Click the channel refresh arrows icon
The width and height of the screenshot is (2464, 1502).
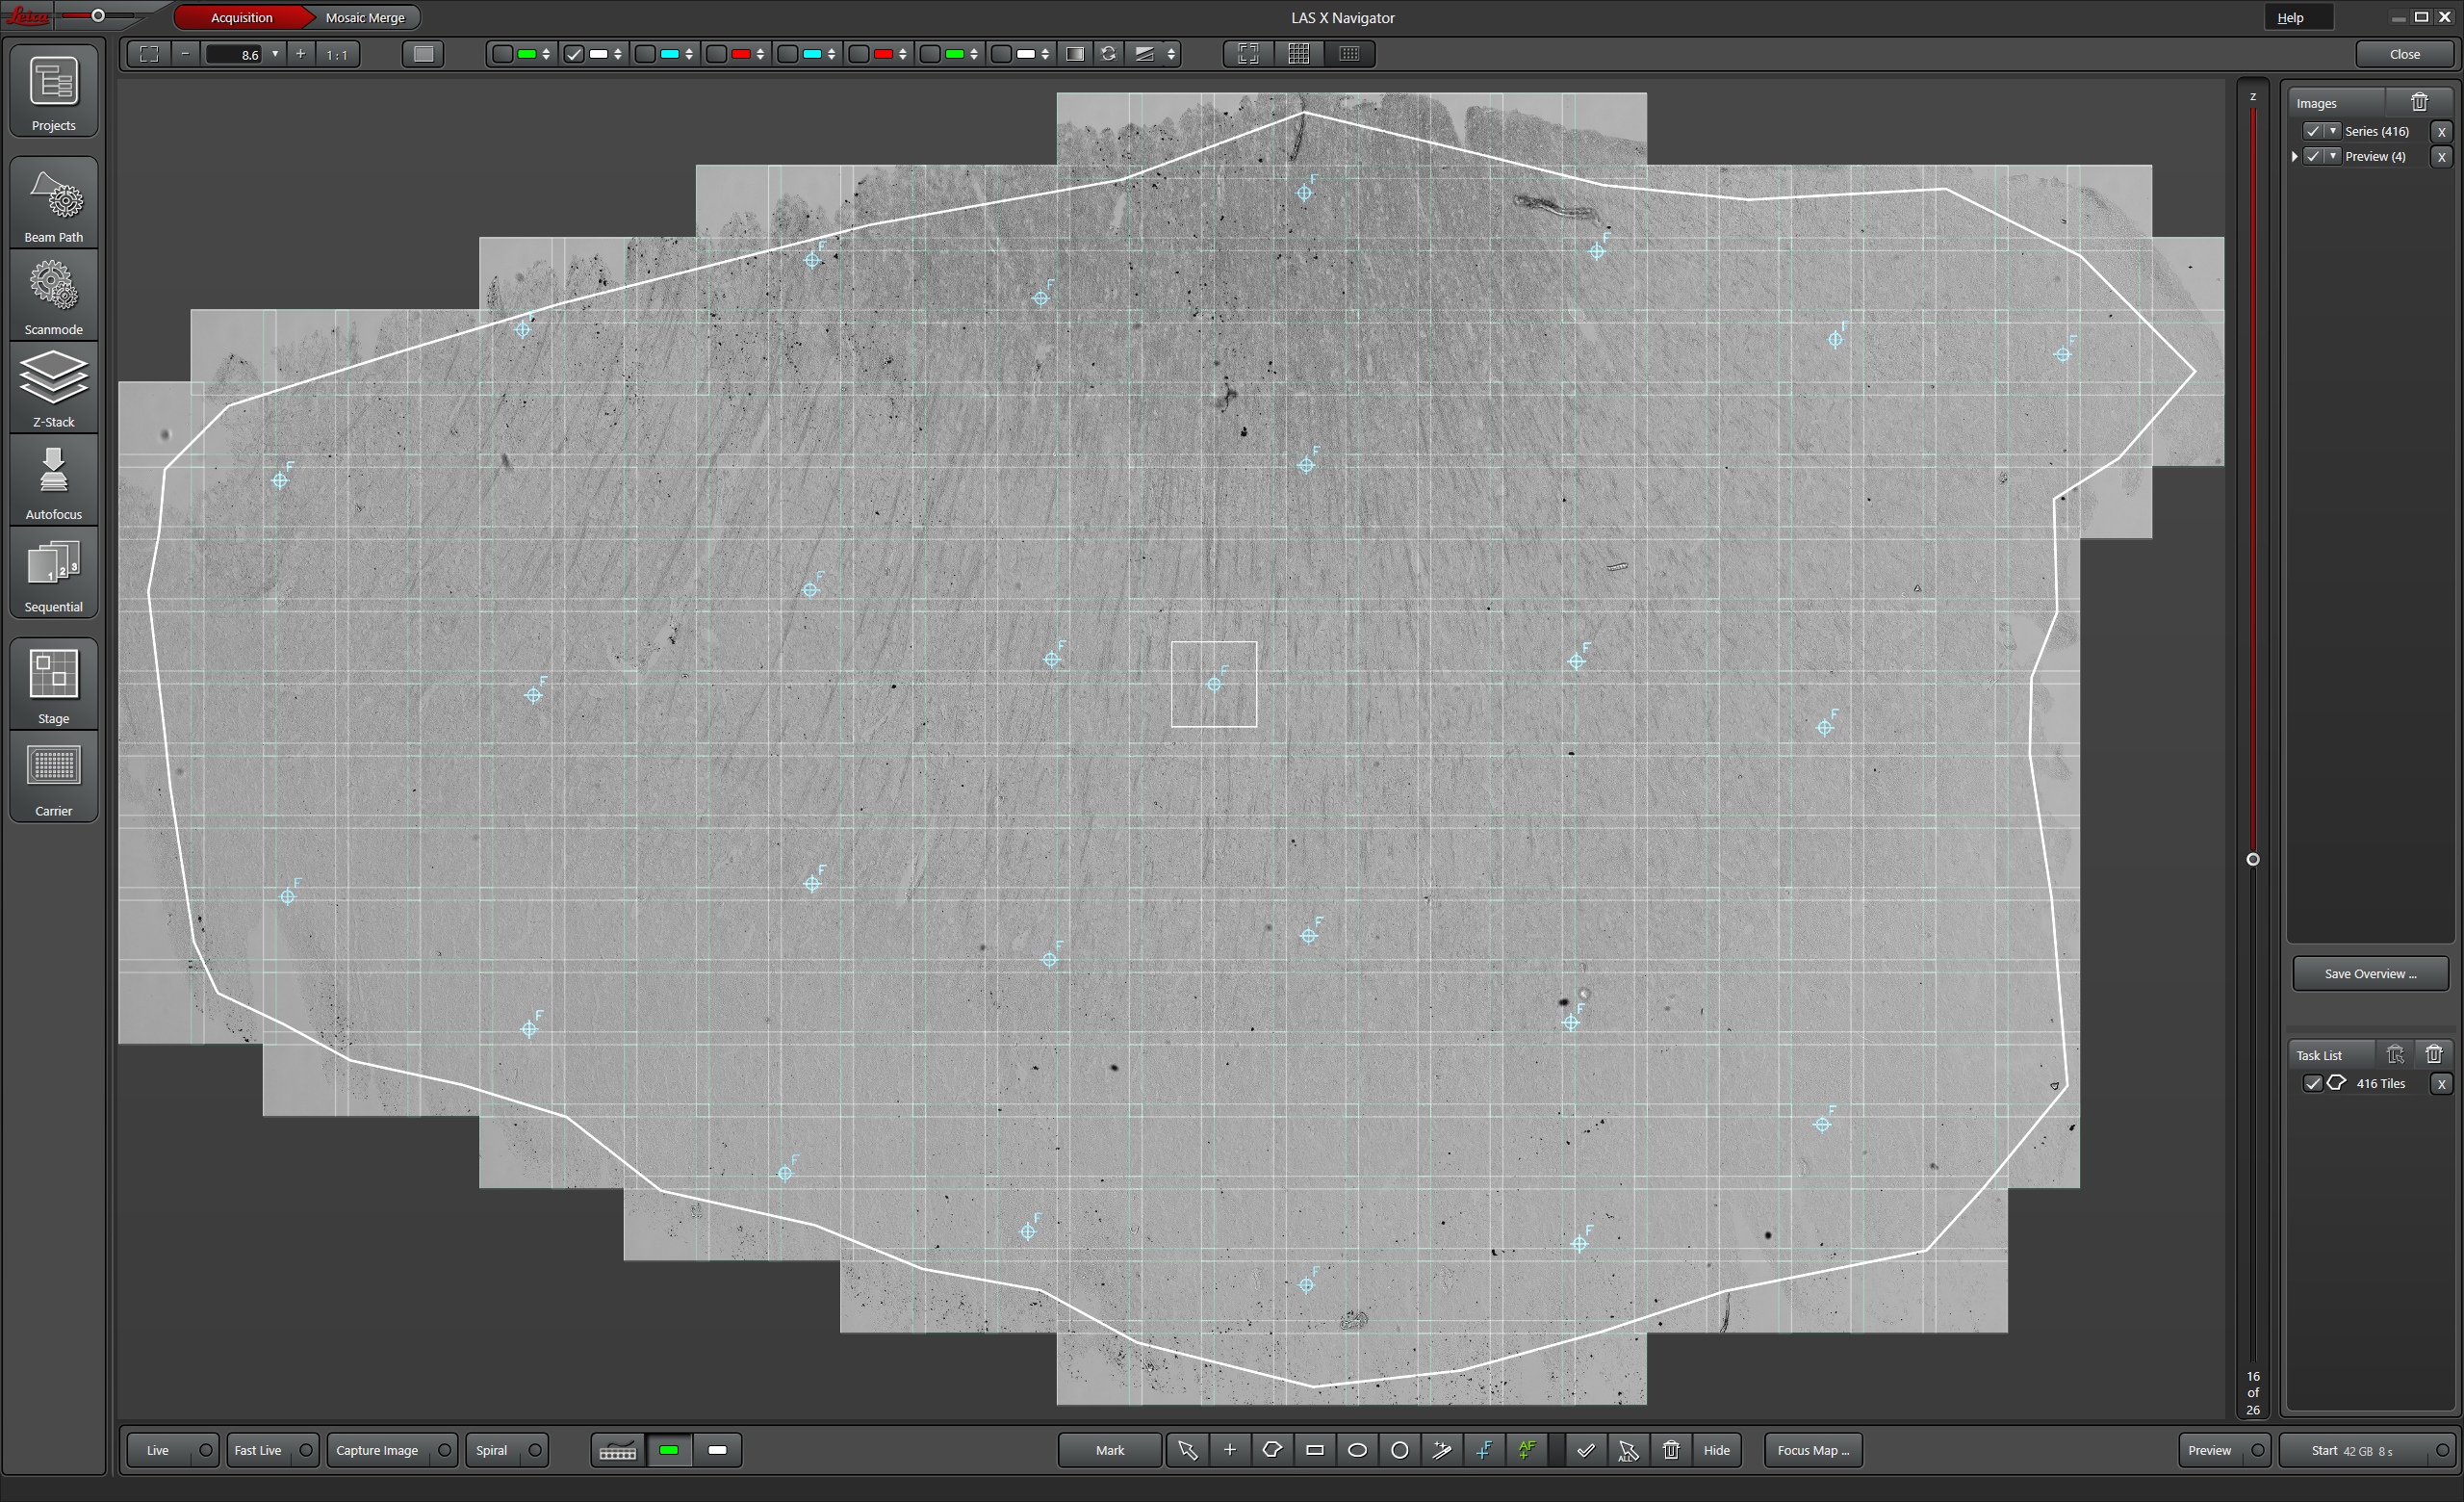(x=1108, y=54)
